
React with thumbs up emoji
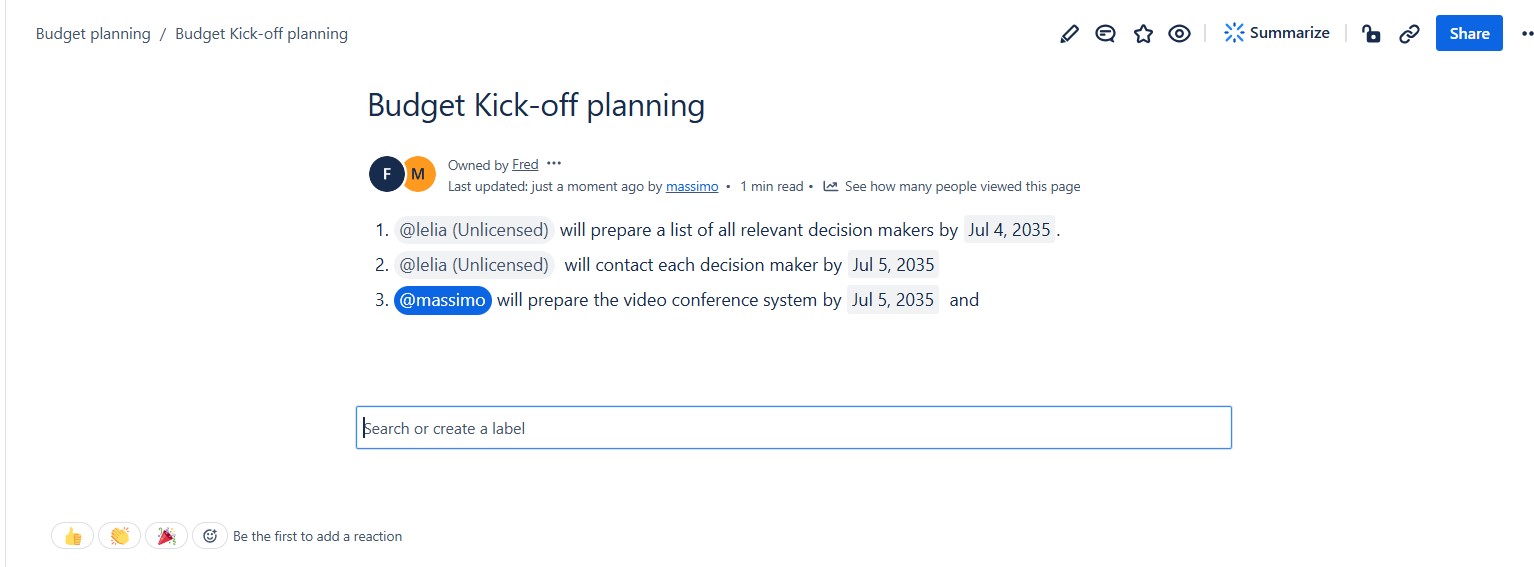tap(73, 536)
